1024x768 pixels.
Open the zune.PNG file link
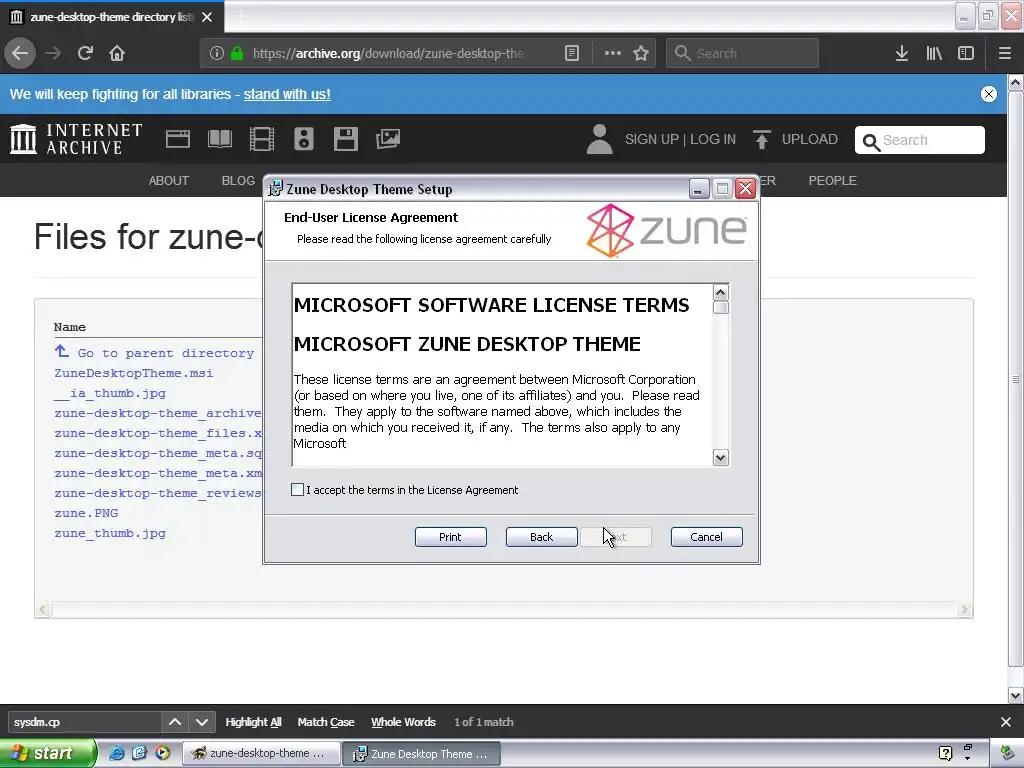tap(86, 513)
